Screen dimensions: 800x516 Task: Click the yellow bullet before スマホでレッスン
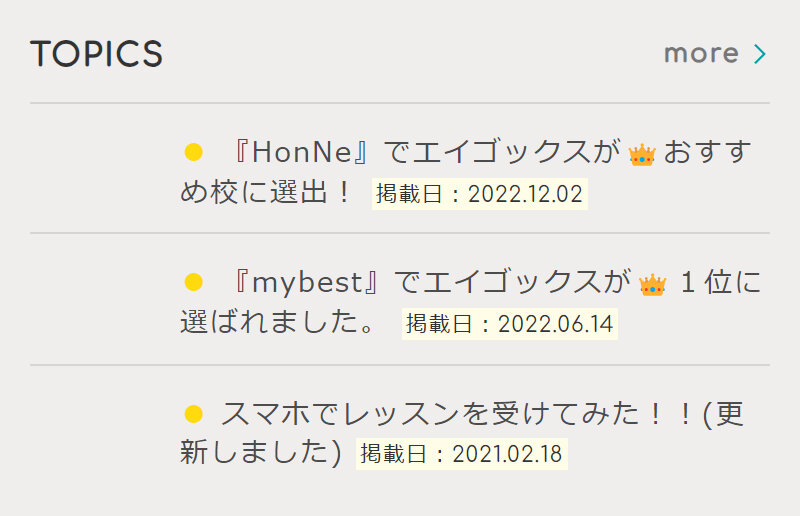(194, 413)
